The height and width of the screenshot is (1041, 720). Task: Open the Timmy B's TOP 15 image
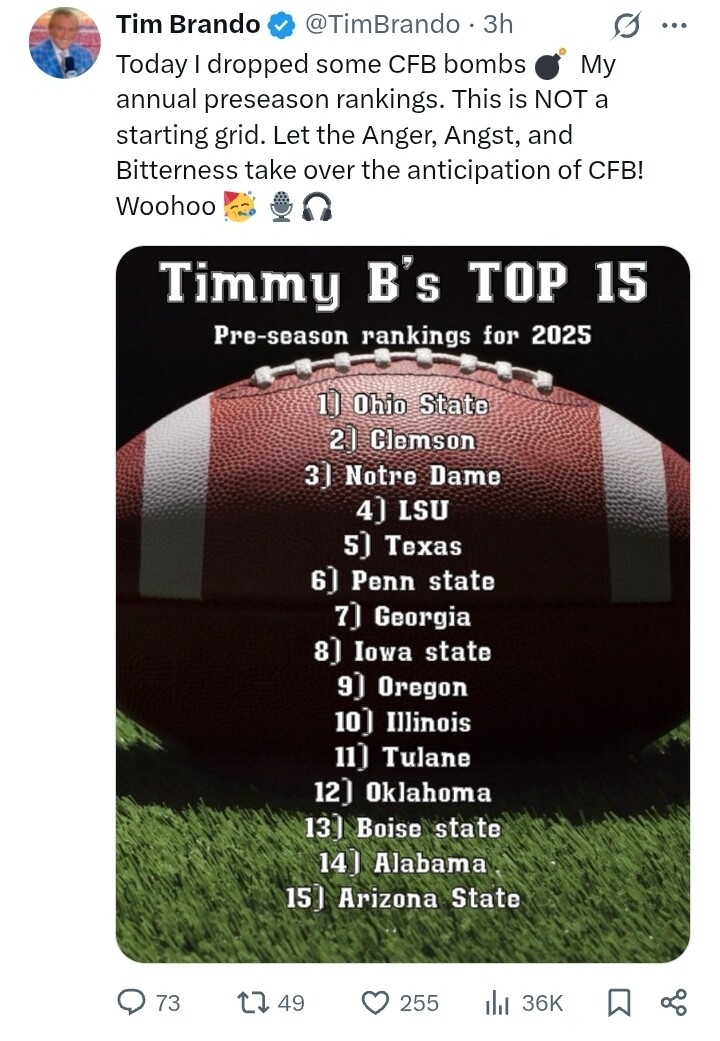pyautogui.click(x=403, y=604)
